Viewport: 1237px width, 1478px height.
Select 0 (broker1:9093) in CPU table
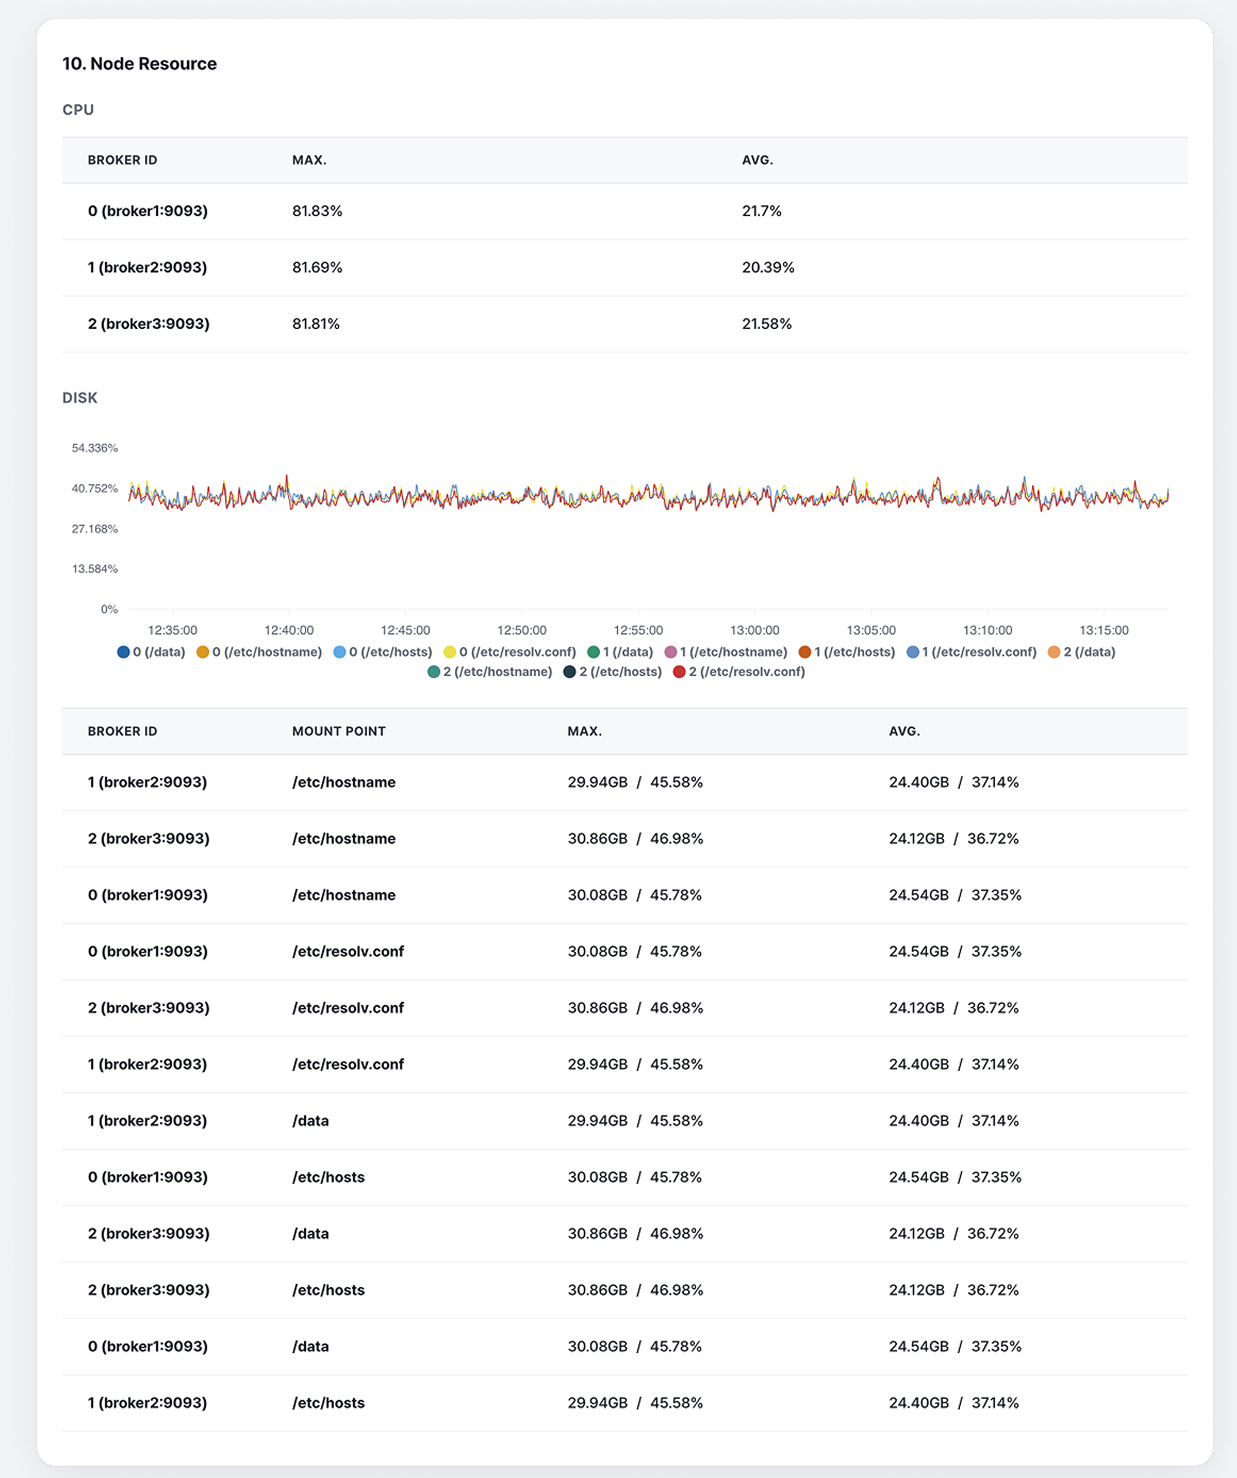148,211
